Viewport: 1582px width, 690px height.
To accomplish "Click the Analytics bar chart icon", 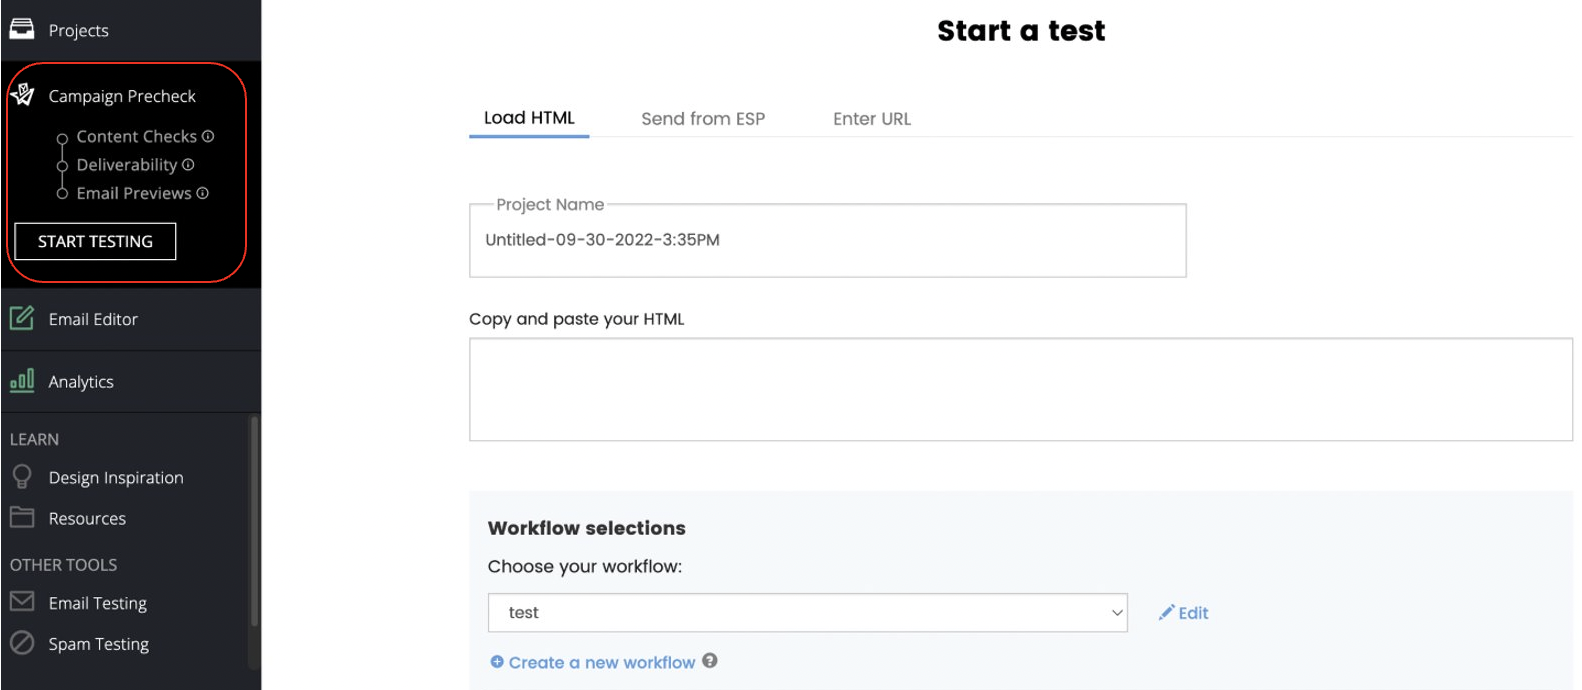I will tap(21, 381).
